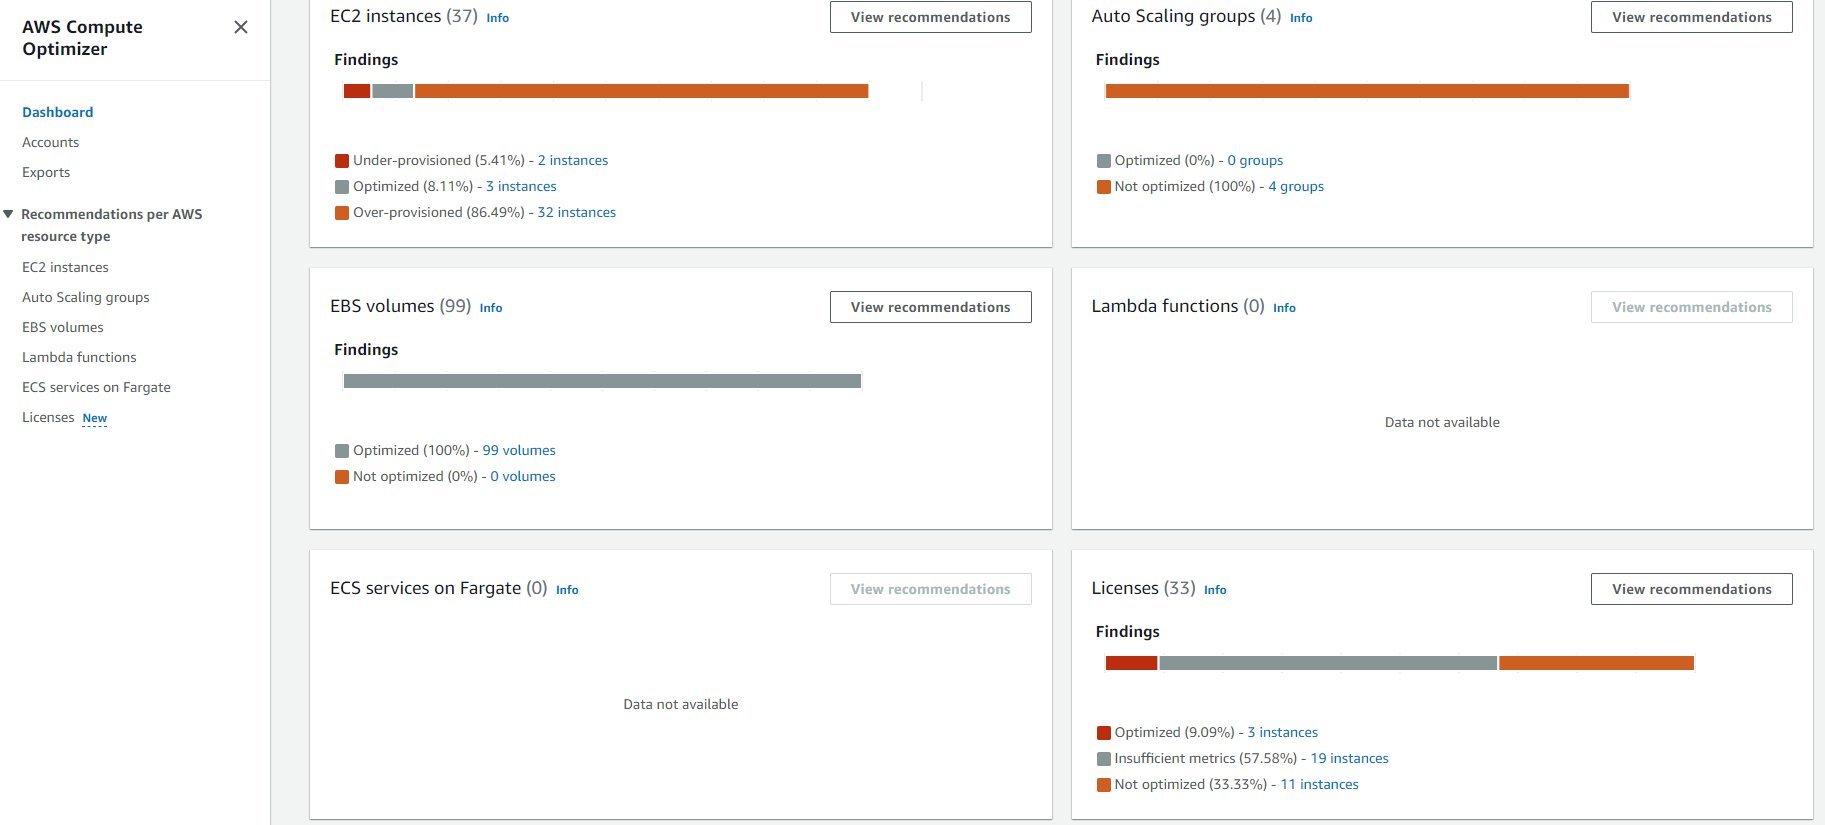Select EBS volumes in sidebar
Screen dimensions: 1825x825
click(63, 327)
